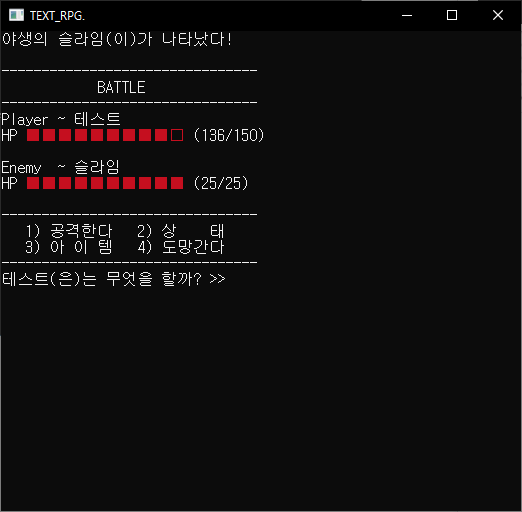Click the enemy HP value (25/25)
The width and height of the screenshot is (522, 512).
pos(221,183)
